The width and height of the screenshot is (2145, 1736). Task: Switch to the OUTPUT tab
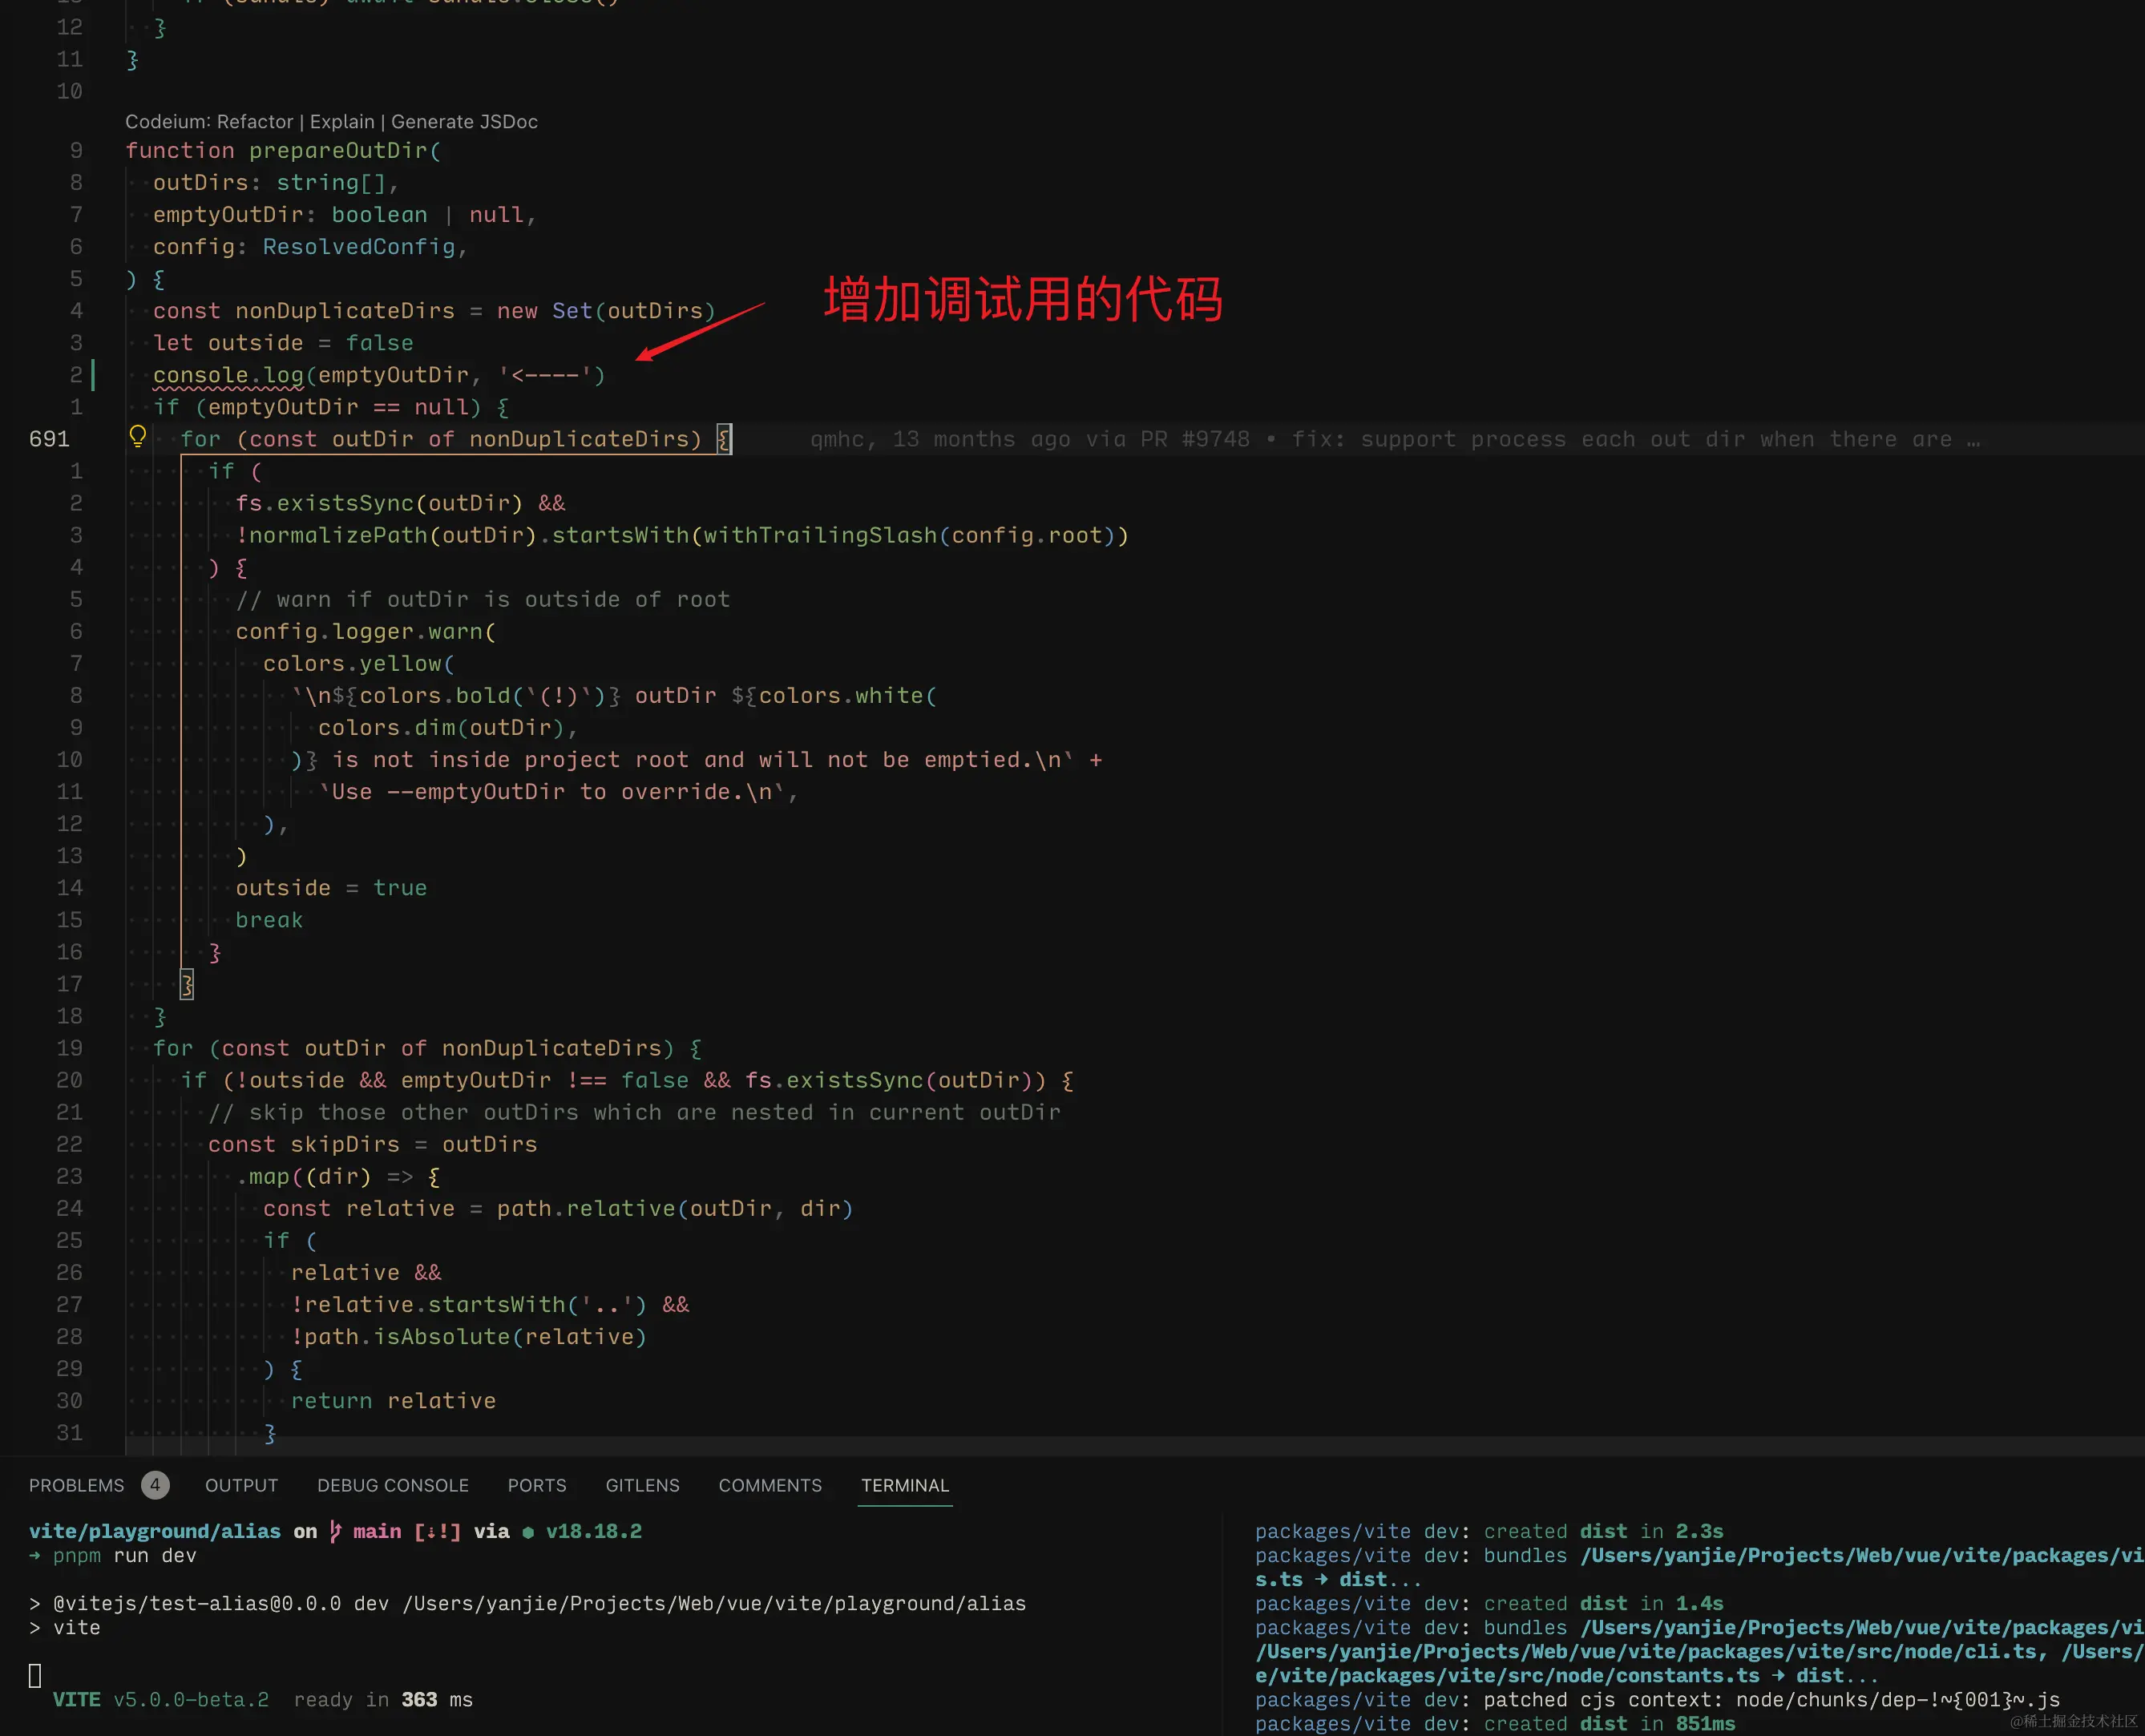241,1485
